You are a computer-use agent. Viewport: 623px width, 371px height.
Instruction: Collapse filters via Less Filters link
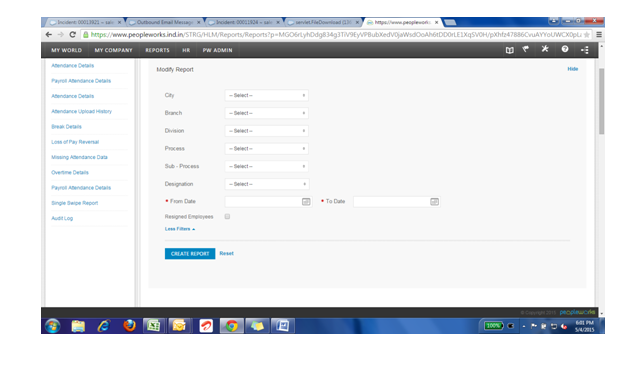(180, 229)
